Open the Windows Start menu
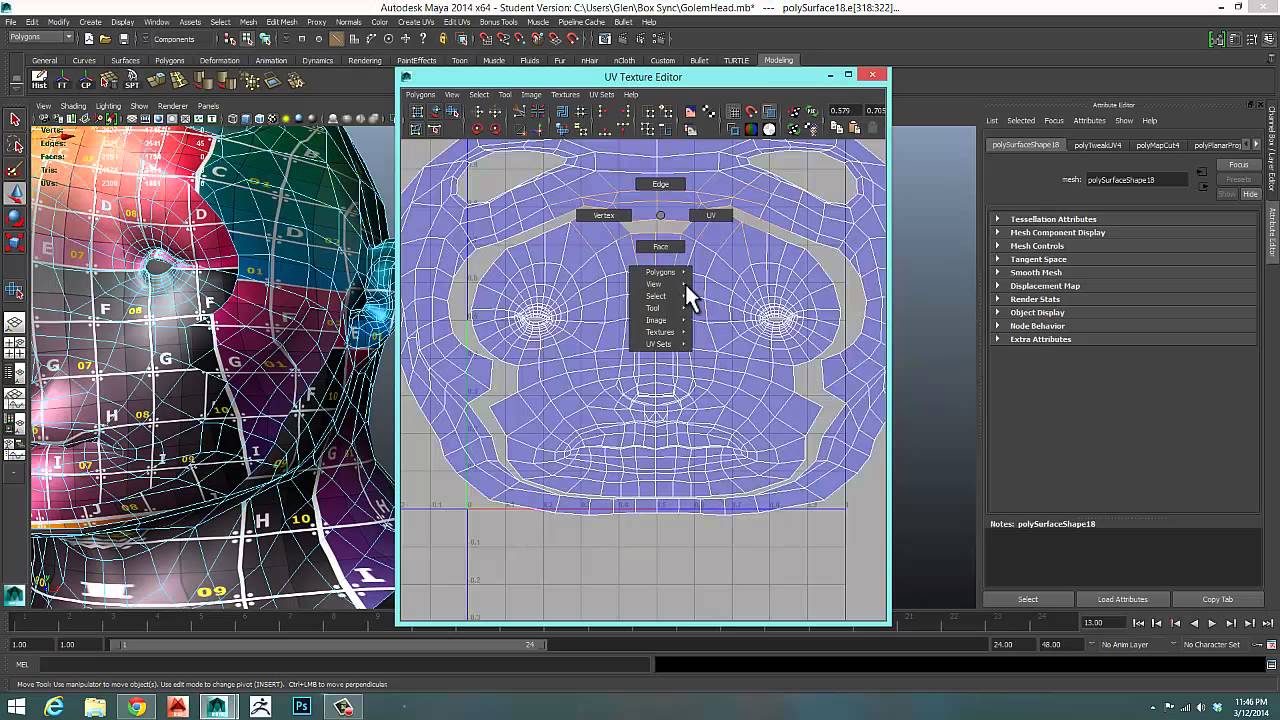Screen dimensions: 1280x720 [x=16, y=707]
